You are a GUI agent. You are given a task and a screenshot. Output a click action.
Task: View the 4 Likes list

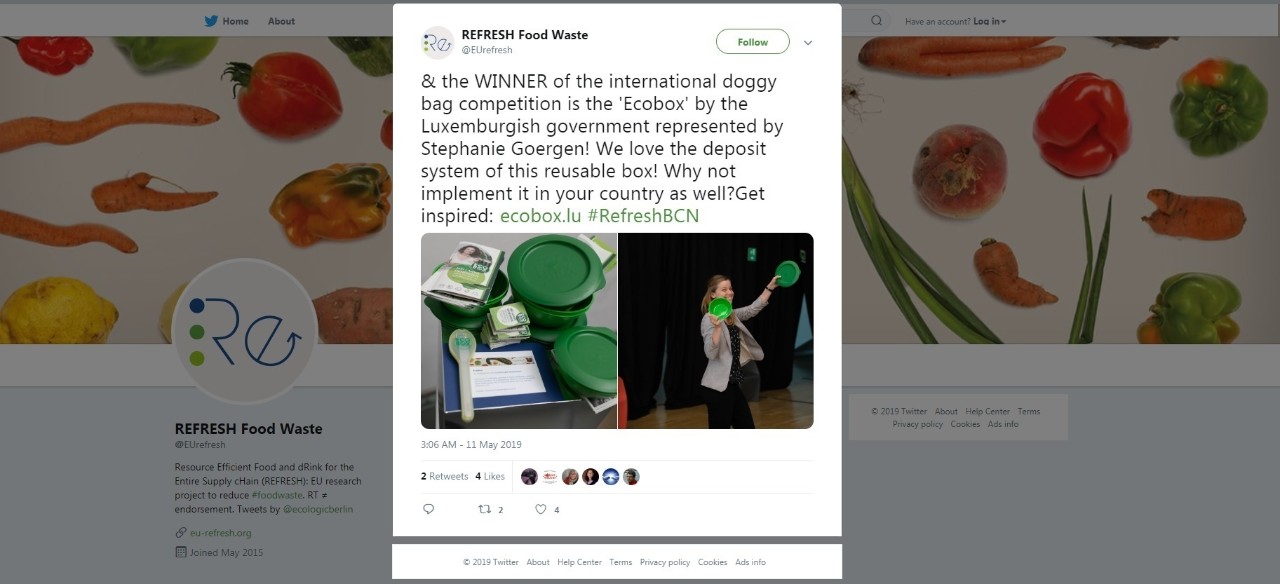[x=490, y=477]
